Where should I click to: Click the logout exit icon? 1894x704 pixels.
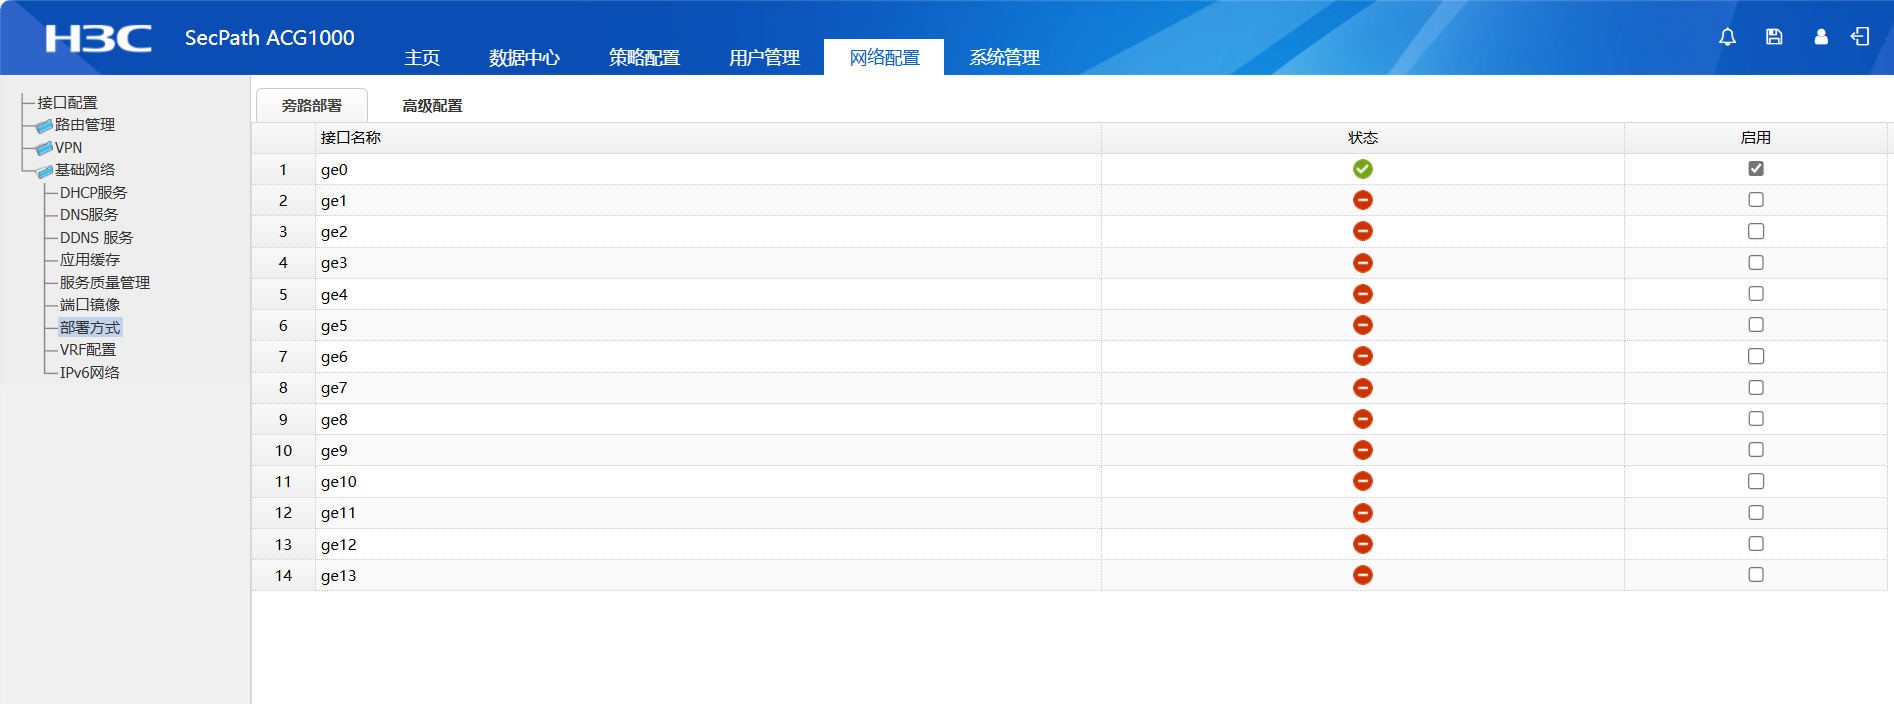point(1860,37)
